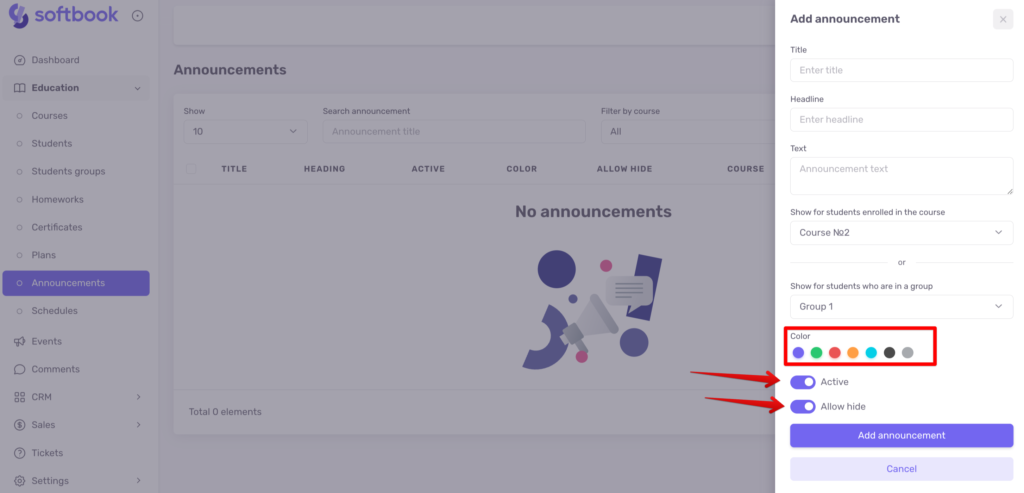Image resolution: width=1024 pixels, height=493 pixels.
Task: Click the Tickets question mark icon
Action: point(20,453)
